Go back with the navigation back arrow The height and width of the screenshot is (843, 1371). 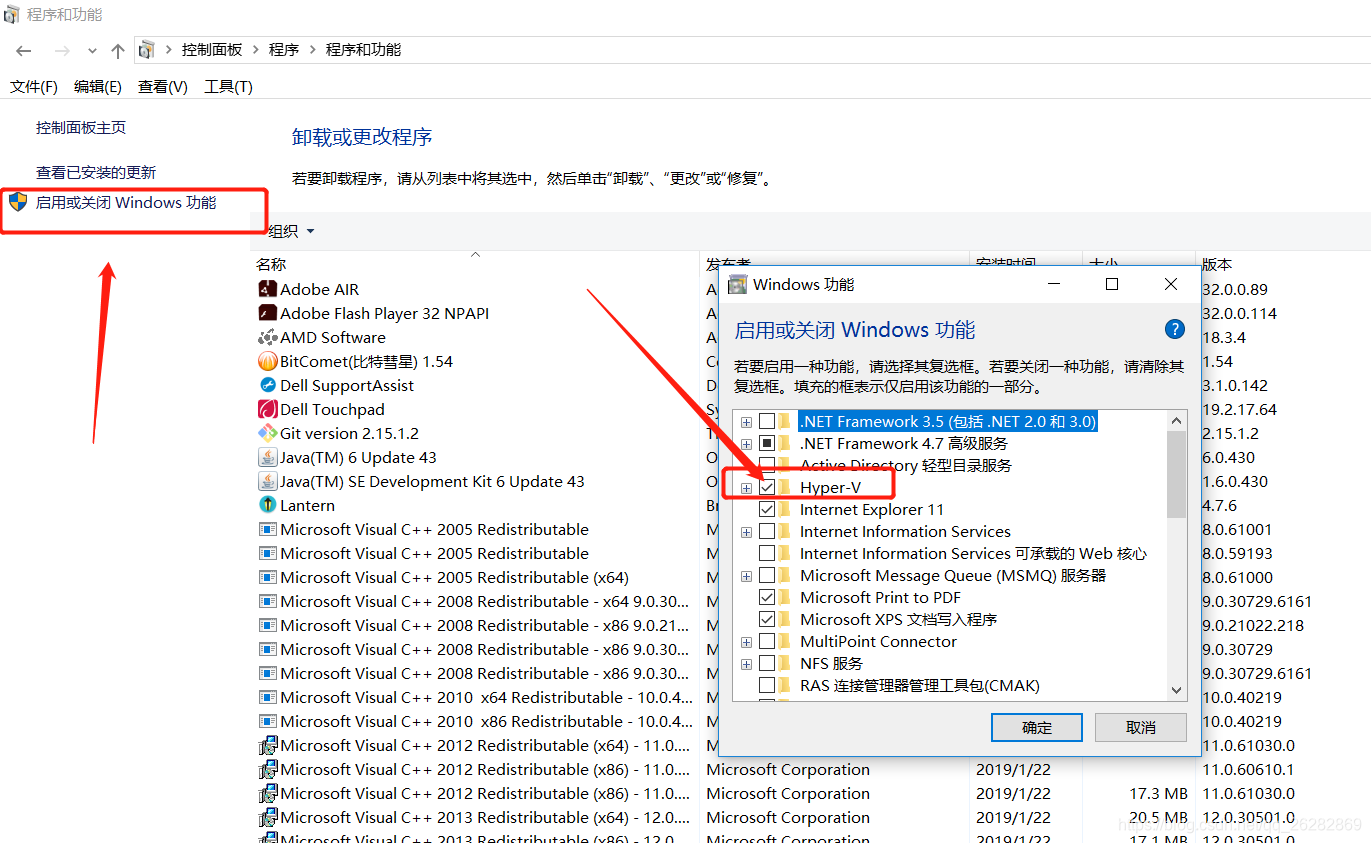point(24,50)
